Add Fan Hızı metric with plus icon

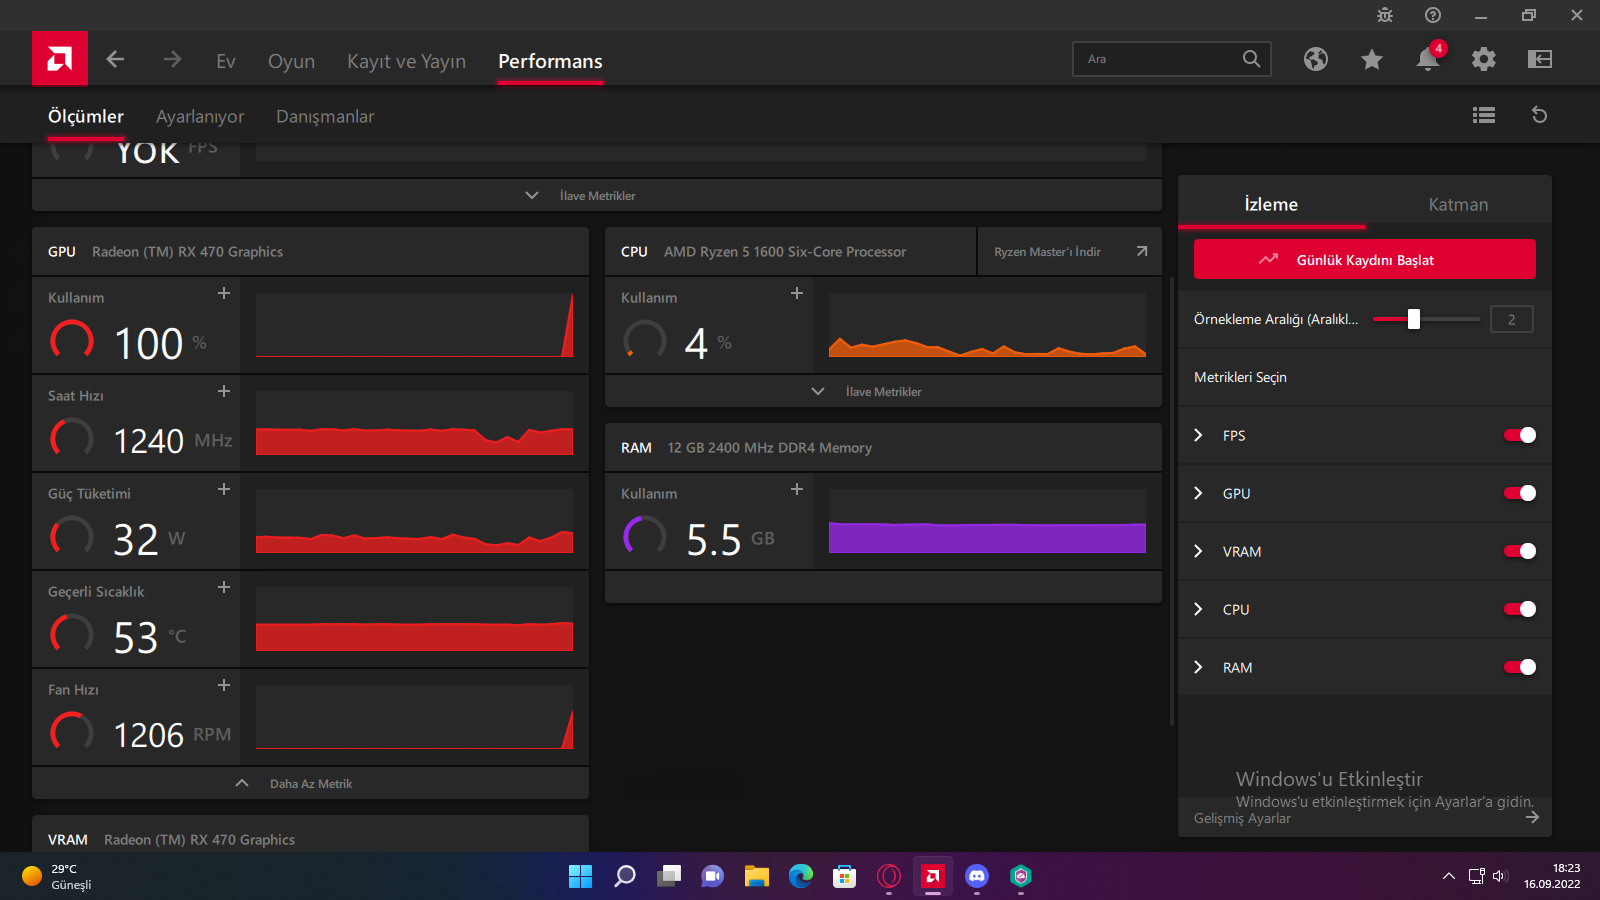point(224,685)
